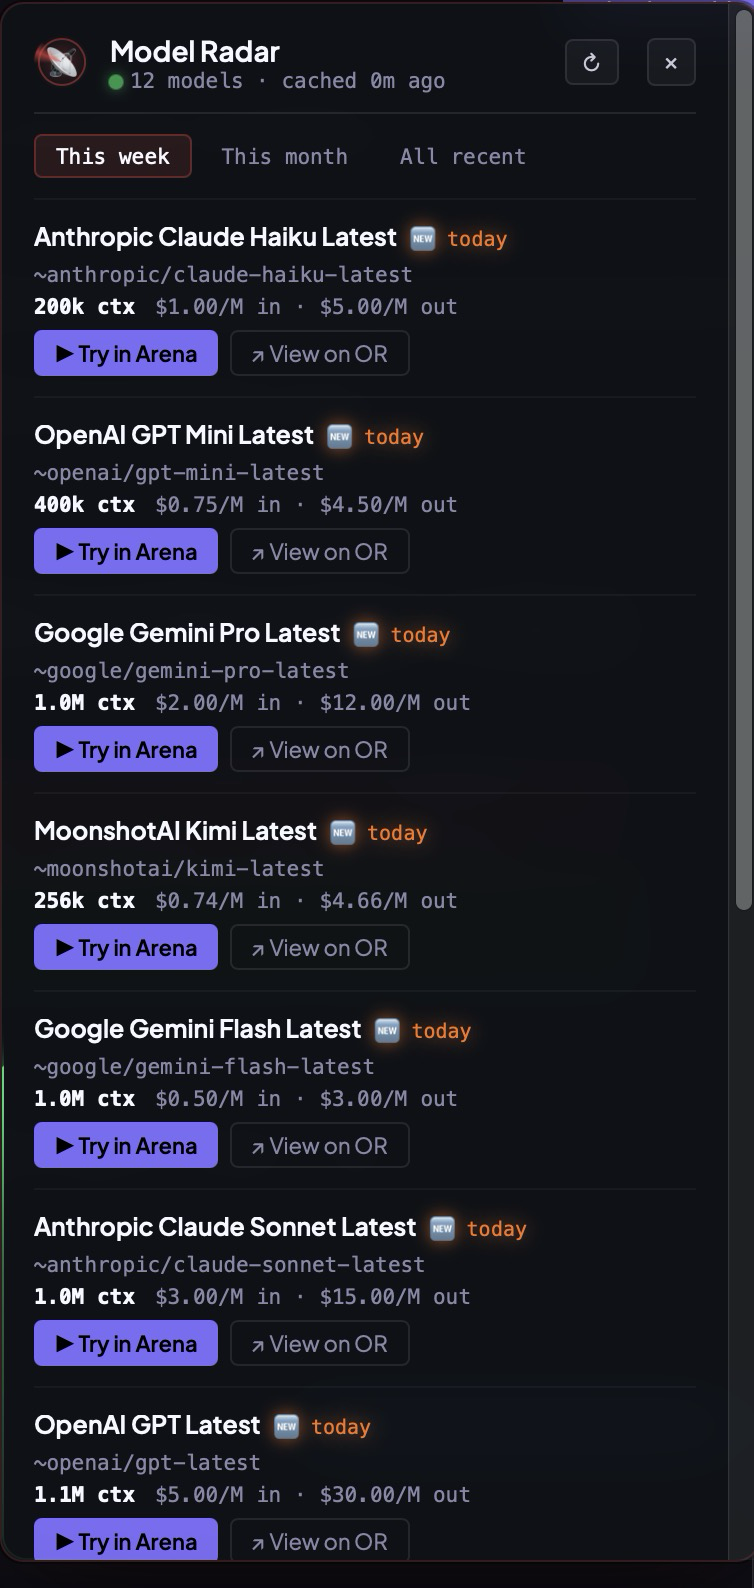Switch to the This month tab

click(x=284, y=156)
